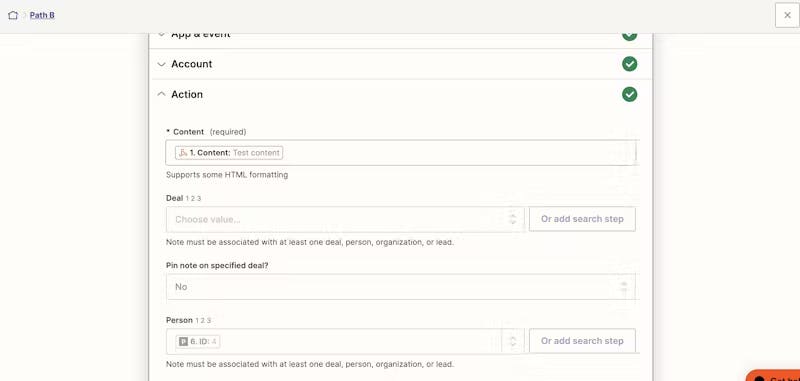This screenshot has height=381, width=800.
Task: Click the 'Person' field label
Action: (179, 320)
